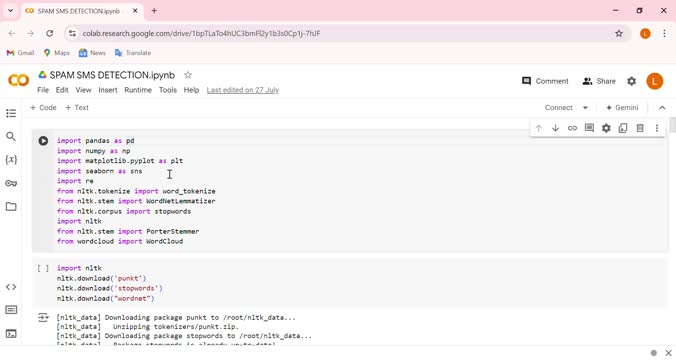Run the first imports code cell
The image size is (676, 360).
[43, 141]
